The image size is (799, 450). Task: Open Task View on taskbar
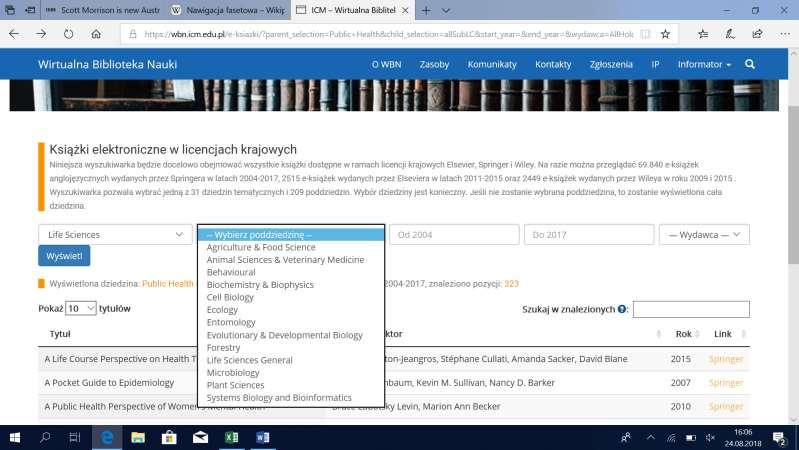[75, 437]
